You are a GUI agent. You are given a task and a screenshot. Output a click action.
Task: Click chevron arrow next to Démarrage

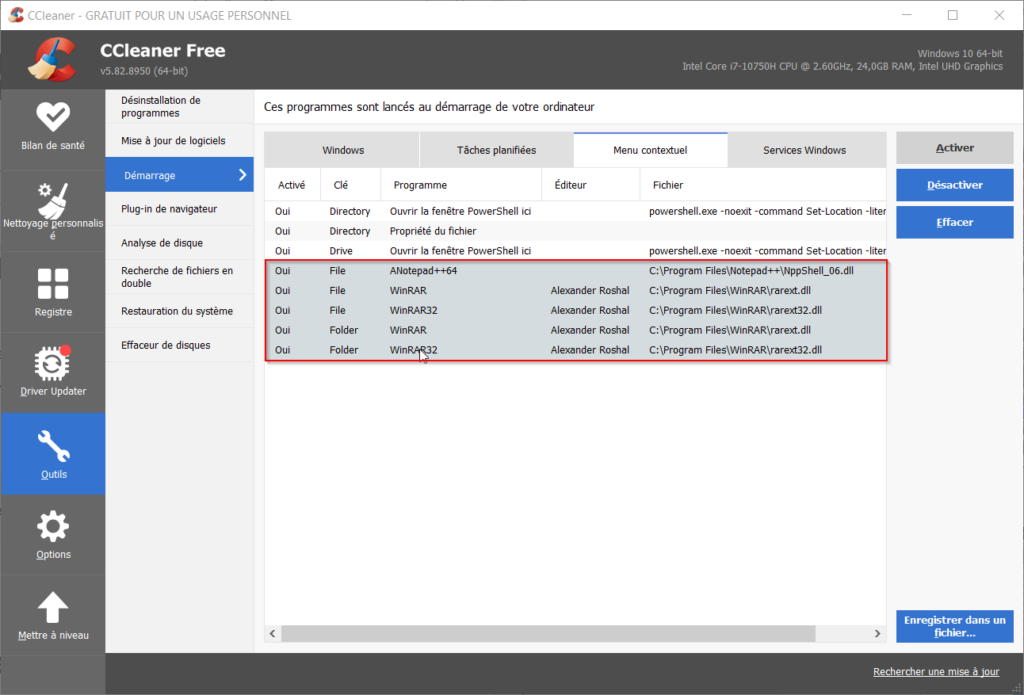(242, 174)
